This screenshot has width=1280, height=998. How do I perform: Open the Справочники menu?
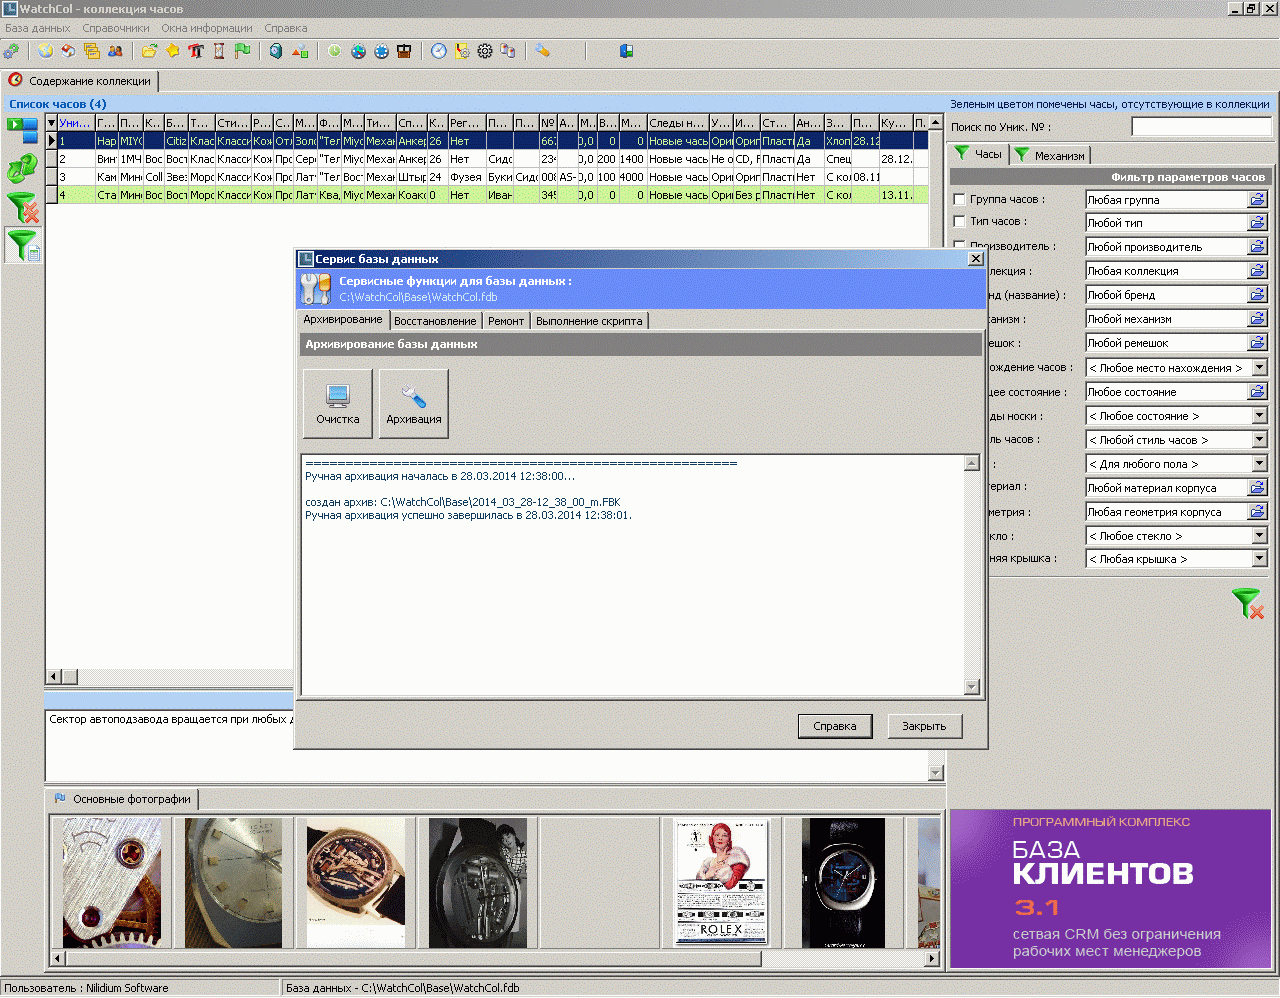coord(116,28)
